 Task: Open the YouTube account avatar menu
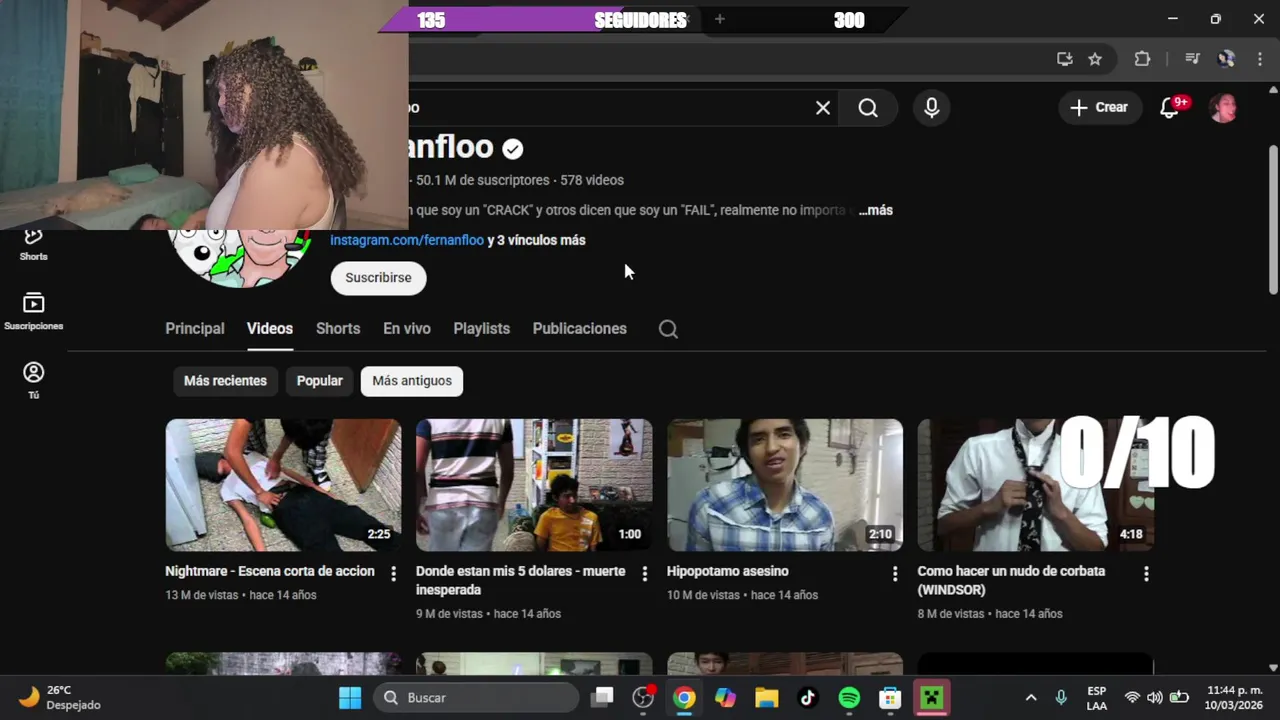pos(1224,108)
